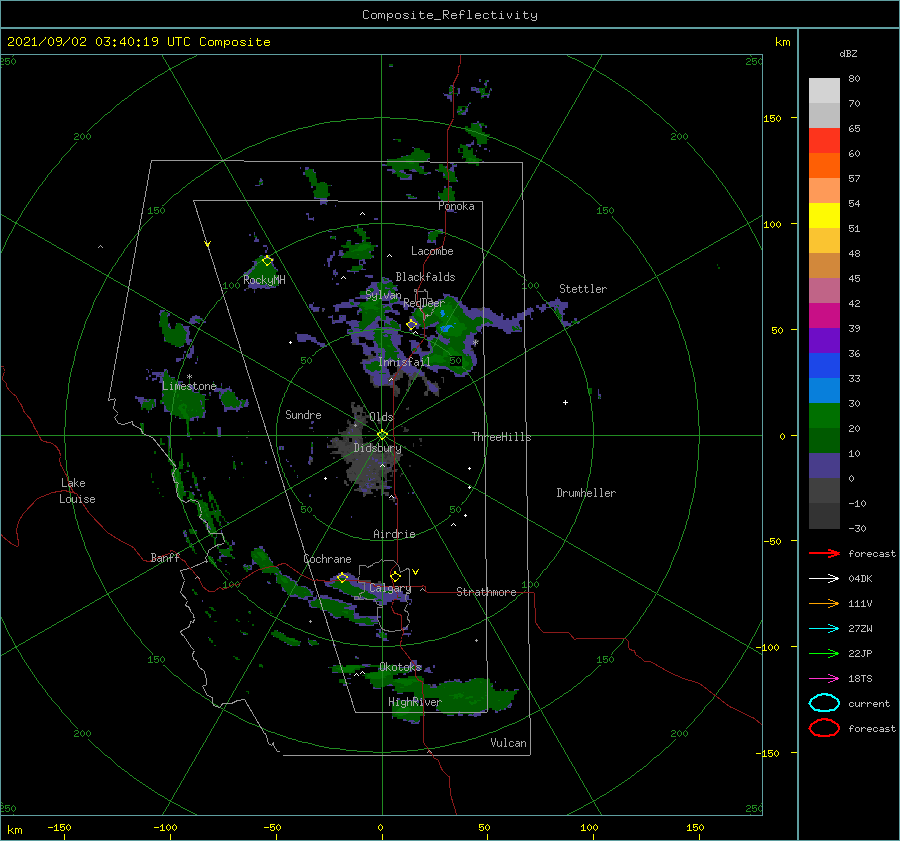Click the green 22JP arrow icon

coord(824,653)
